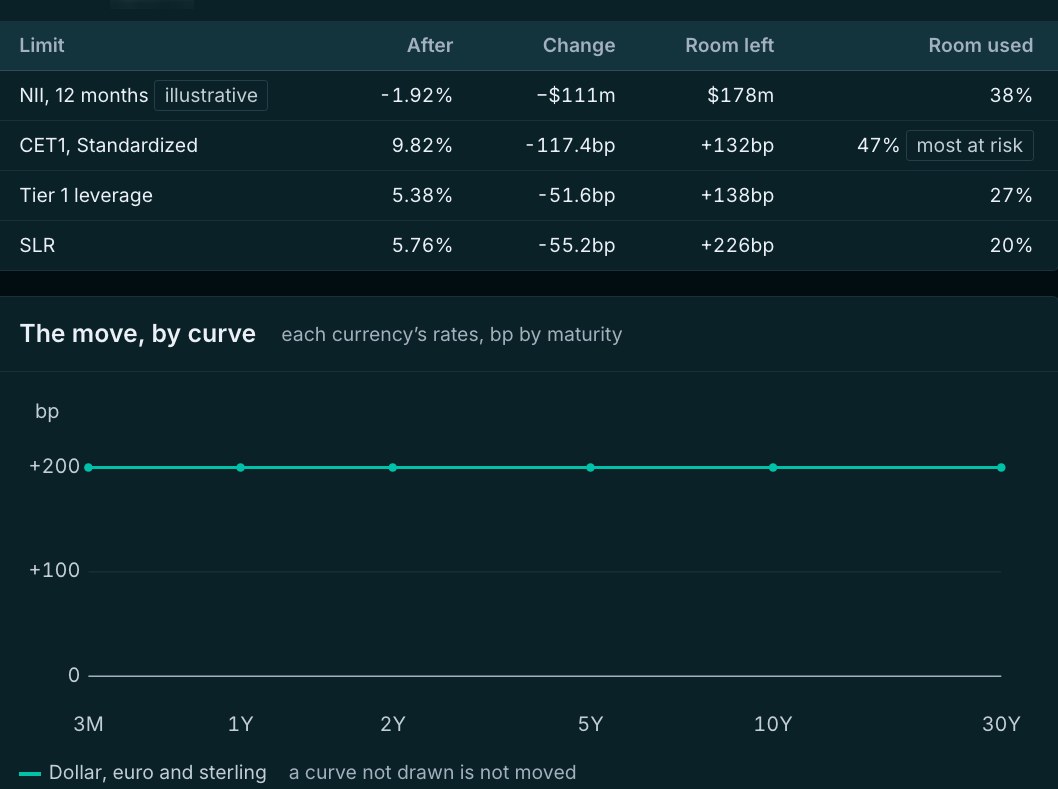Click the $178m Room left value

point(740,95)
